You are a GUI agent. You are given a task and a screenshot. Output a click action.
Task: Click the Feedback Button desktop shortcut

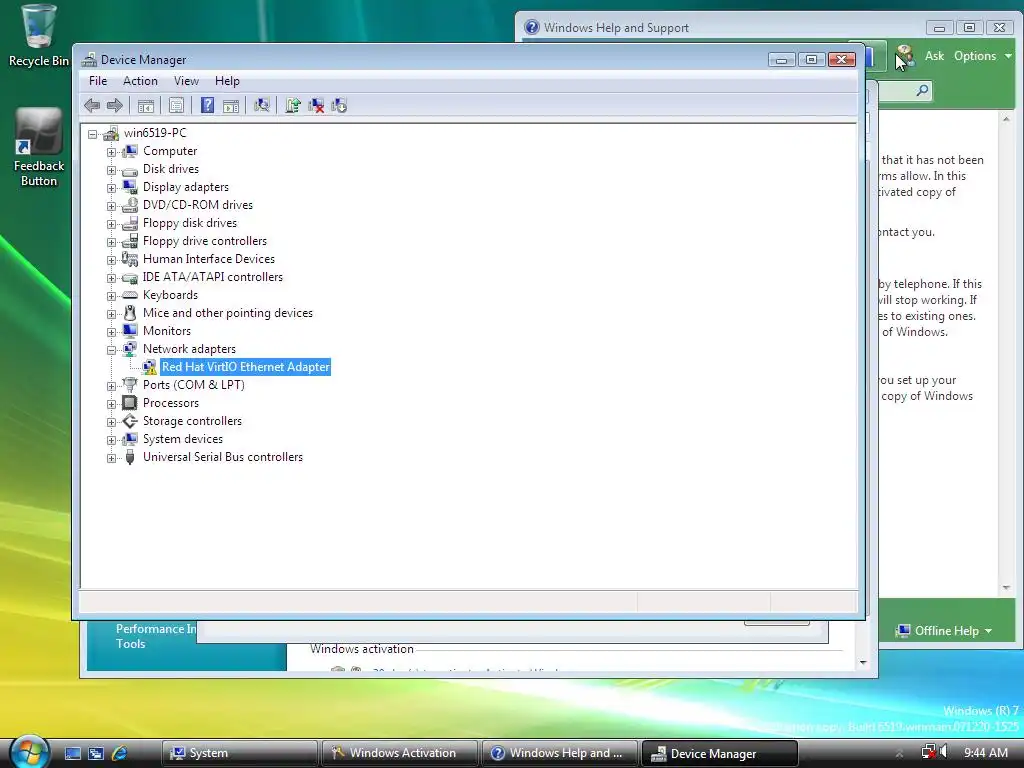coord(39,148)
